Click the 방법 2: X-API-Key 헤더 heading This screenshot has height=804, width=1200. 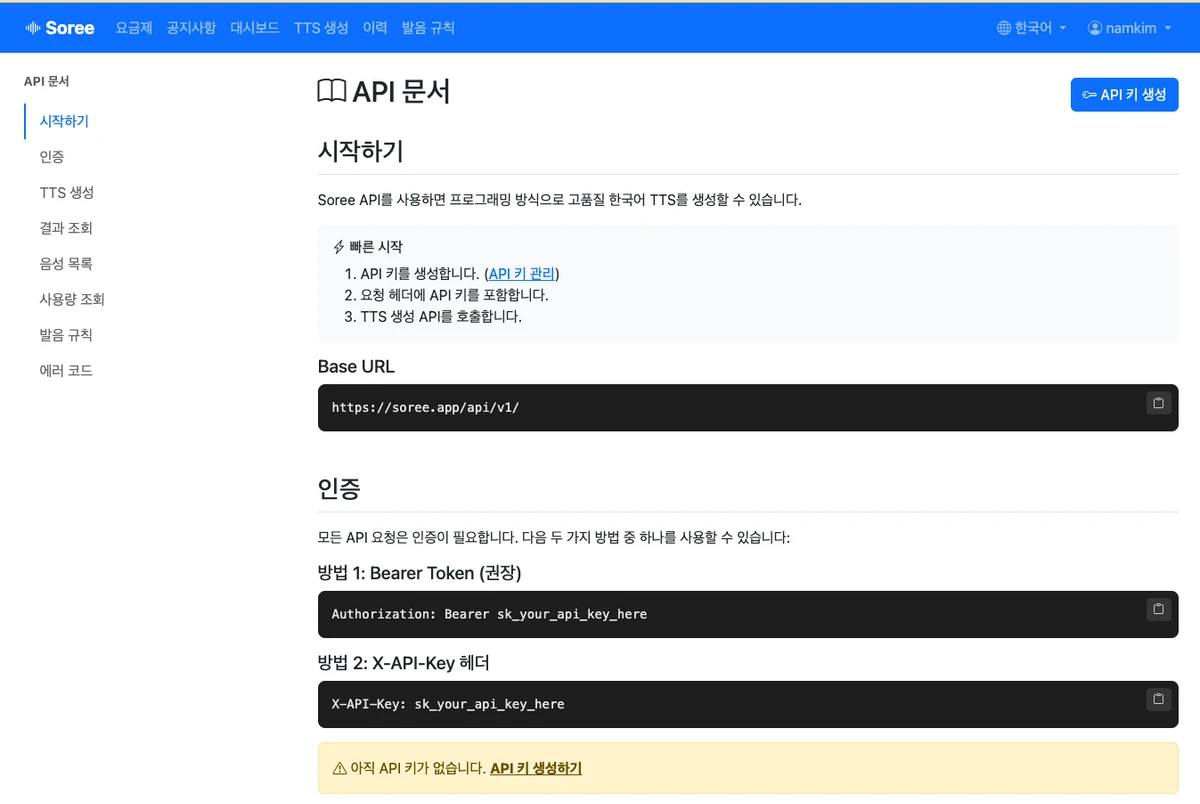point(404,663)
